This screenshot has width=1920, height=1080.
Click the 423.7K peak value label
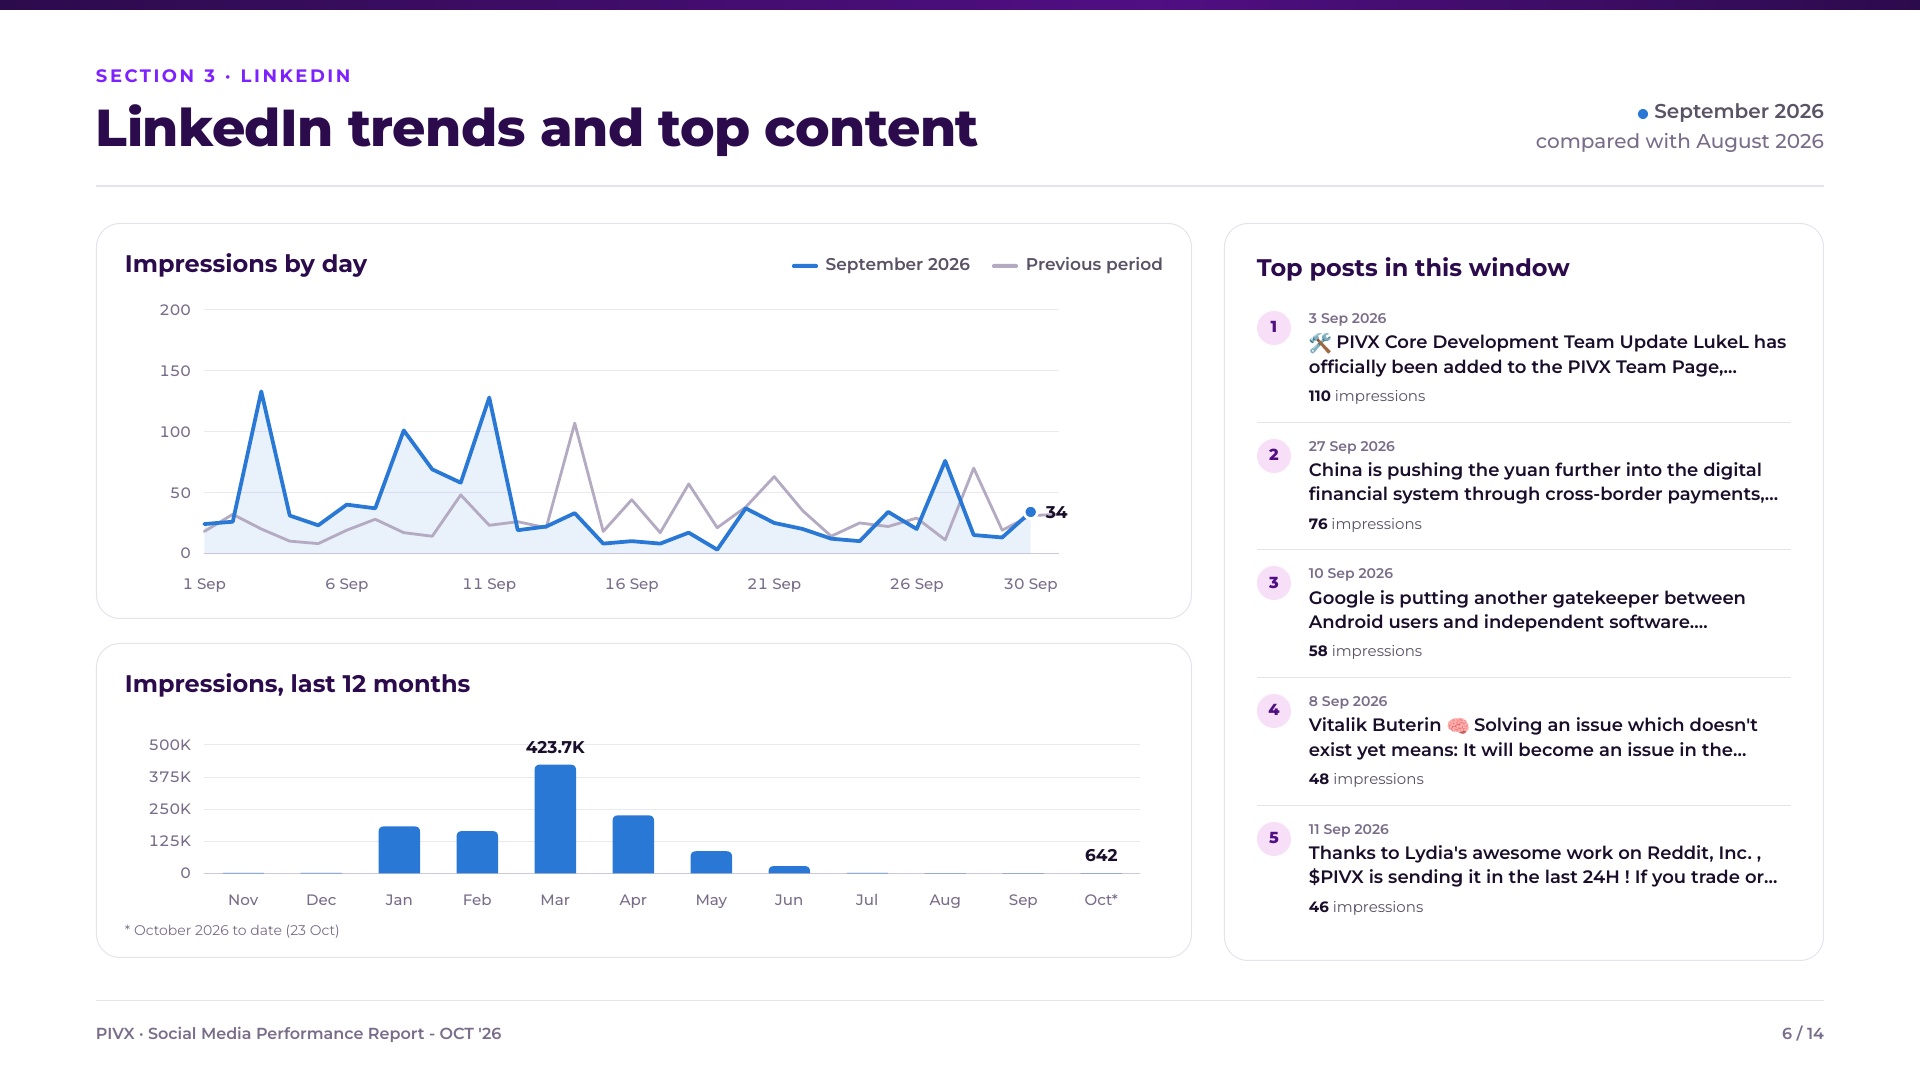(x=555, y=748)
